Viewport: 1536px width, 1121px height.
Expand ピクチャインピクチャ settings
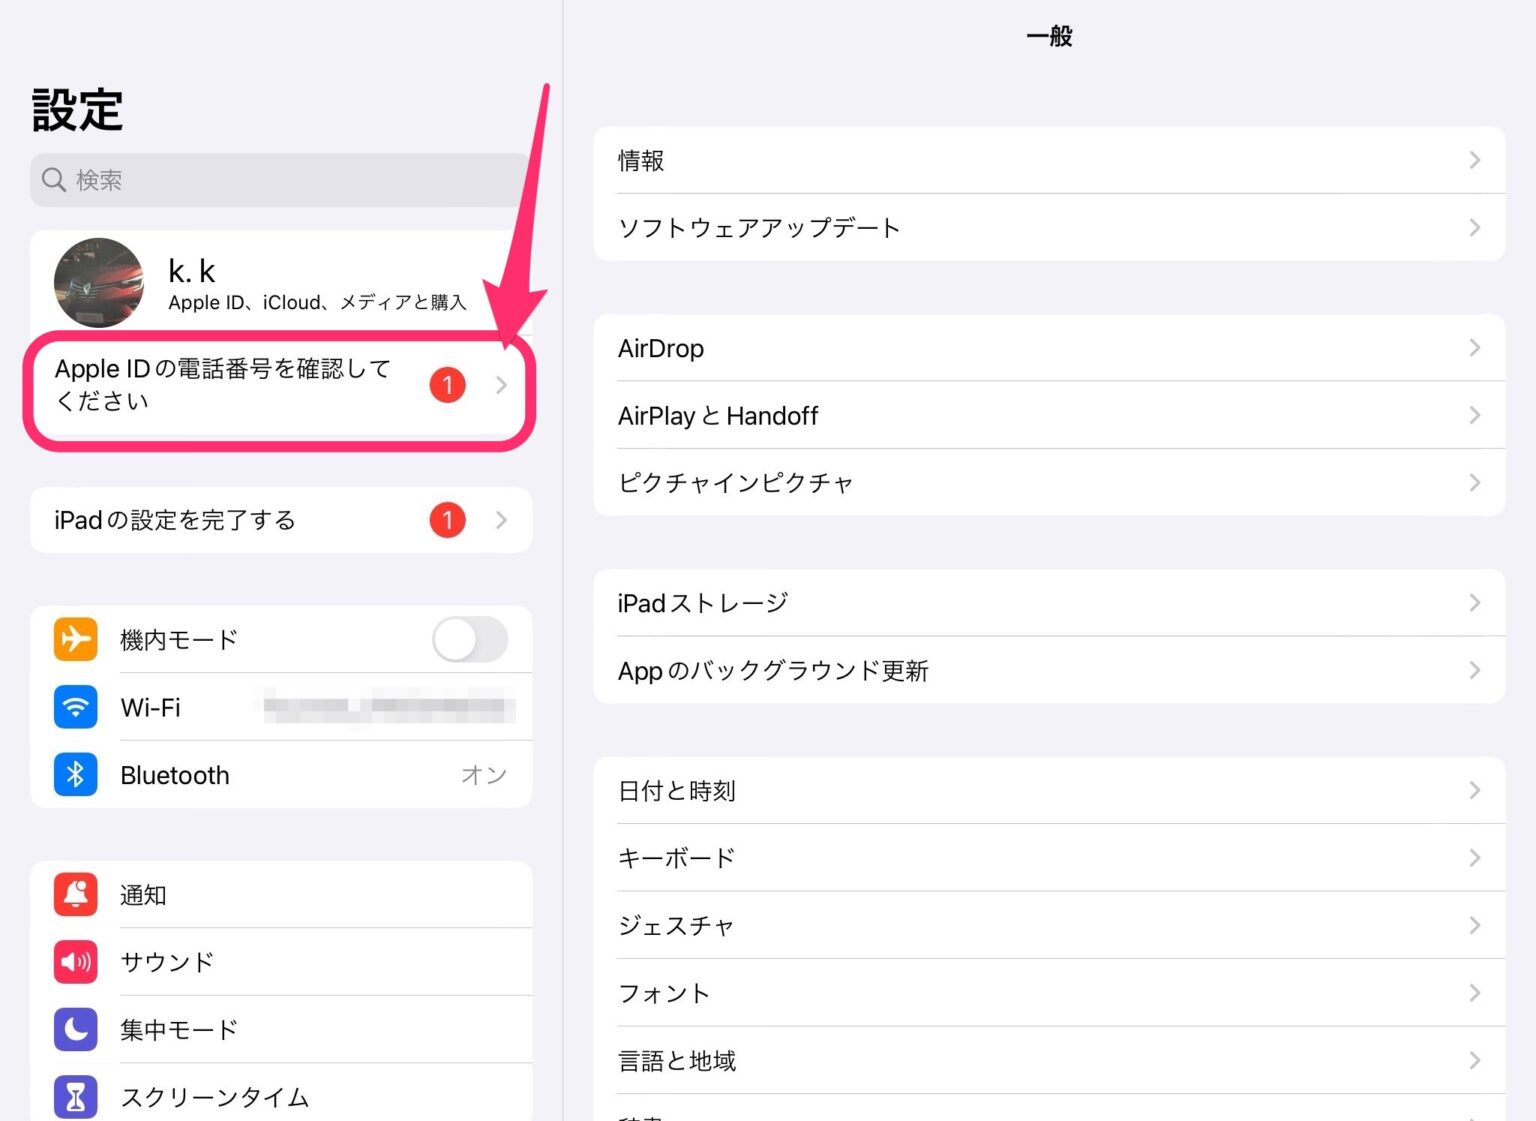tap(1474, 482)
